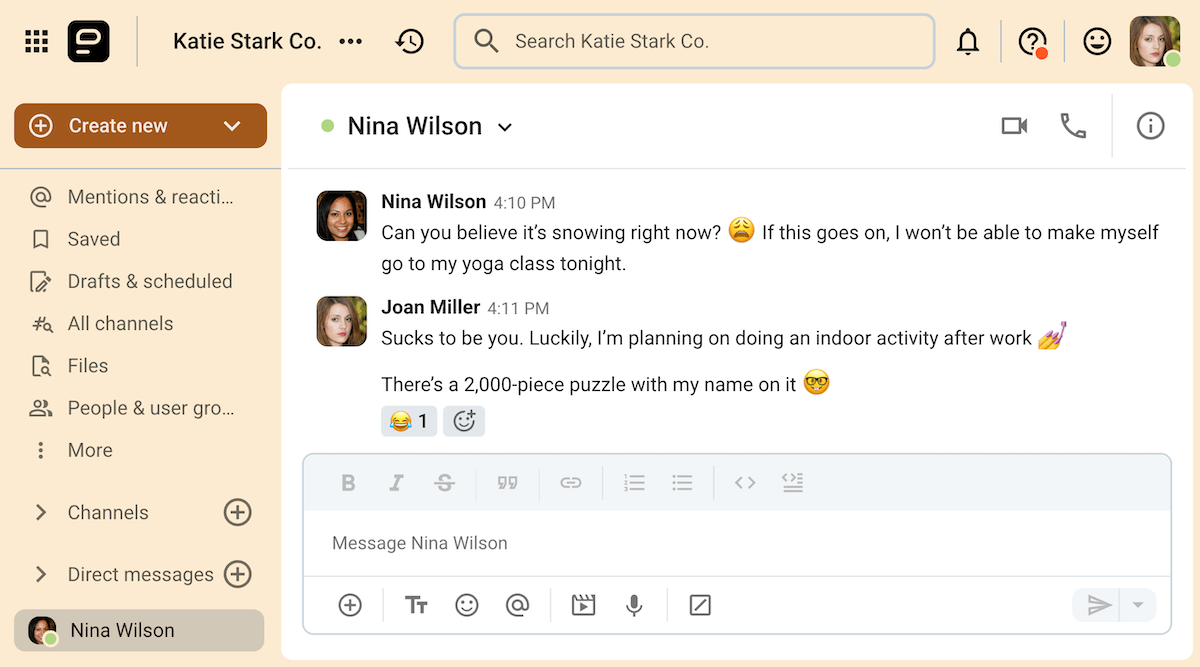This screenshot has width=1200, height=667.
Task: Toggle italic formatting in composer
Action: point(396,483)
